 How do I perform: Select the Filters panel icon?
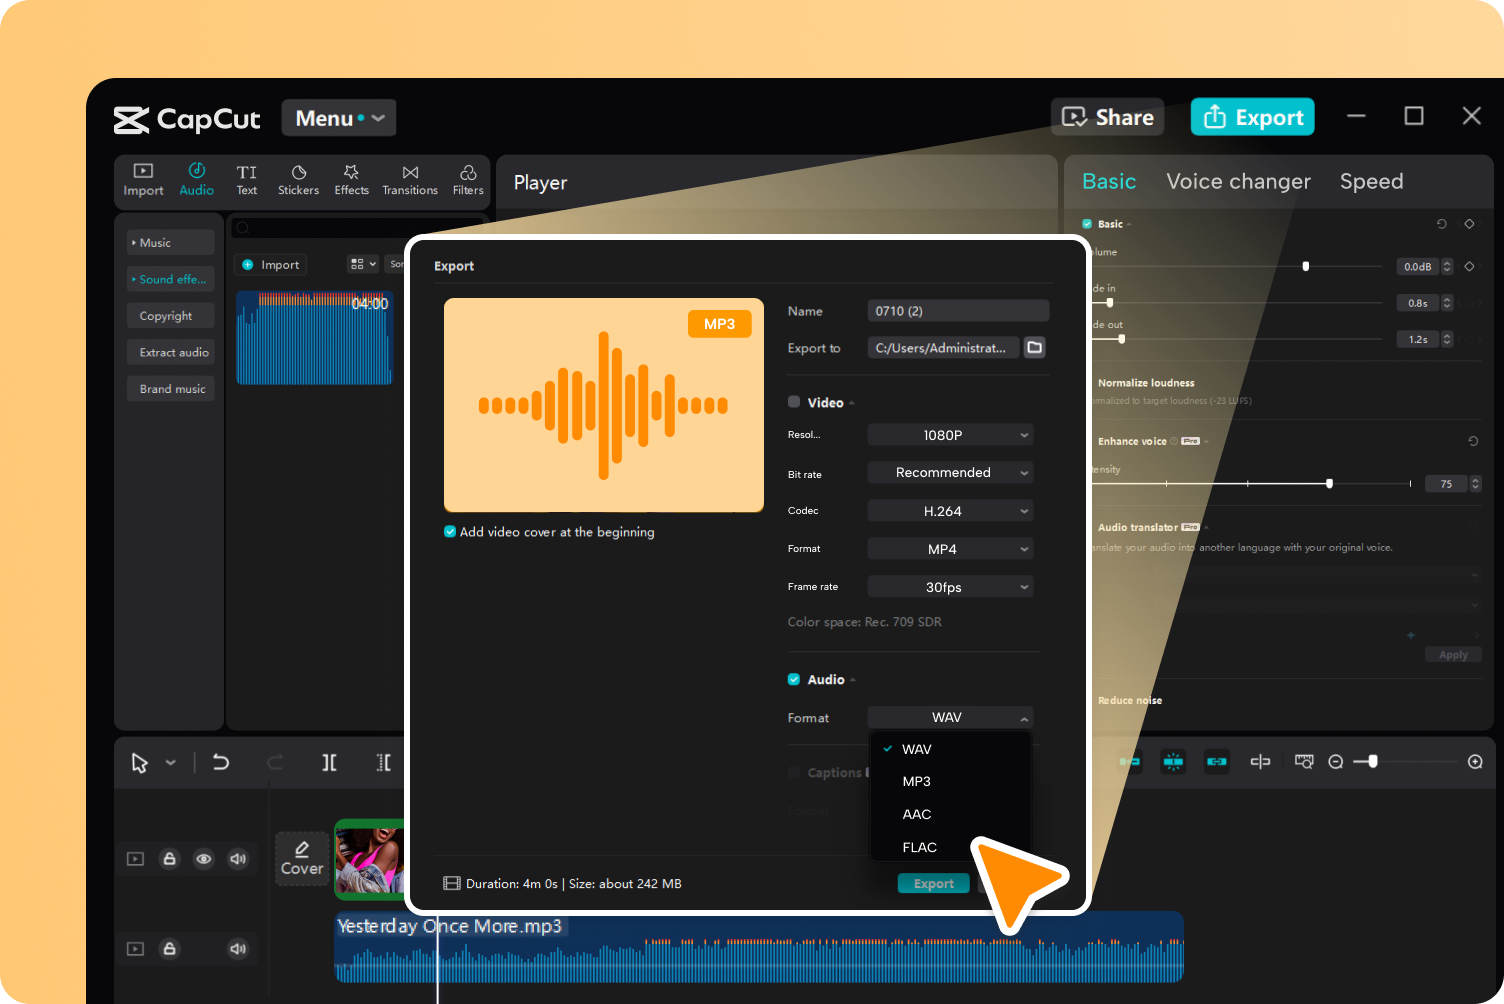tap(467, 180)
